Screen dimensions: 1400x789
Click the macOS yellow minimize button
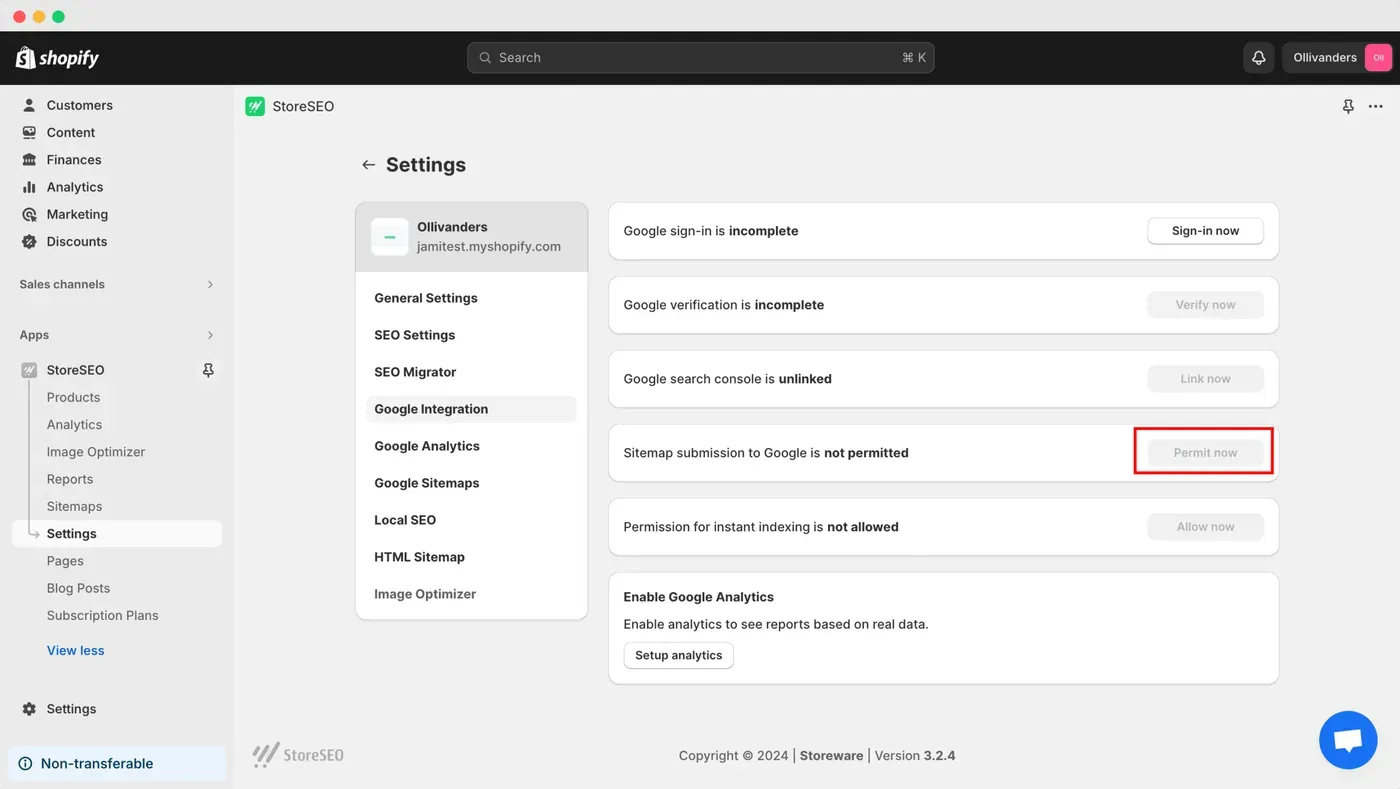click(39, 17)
